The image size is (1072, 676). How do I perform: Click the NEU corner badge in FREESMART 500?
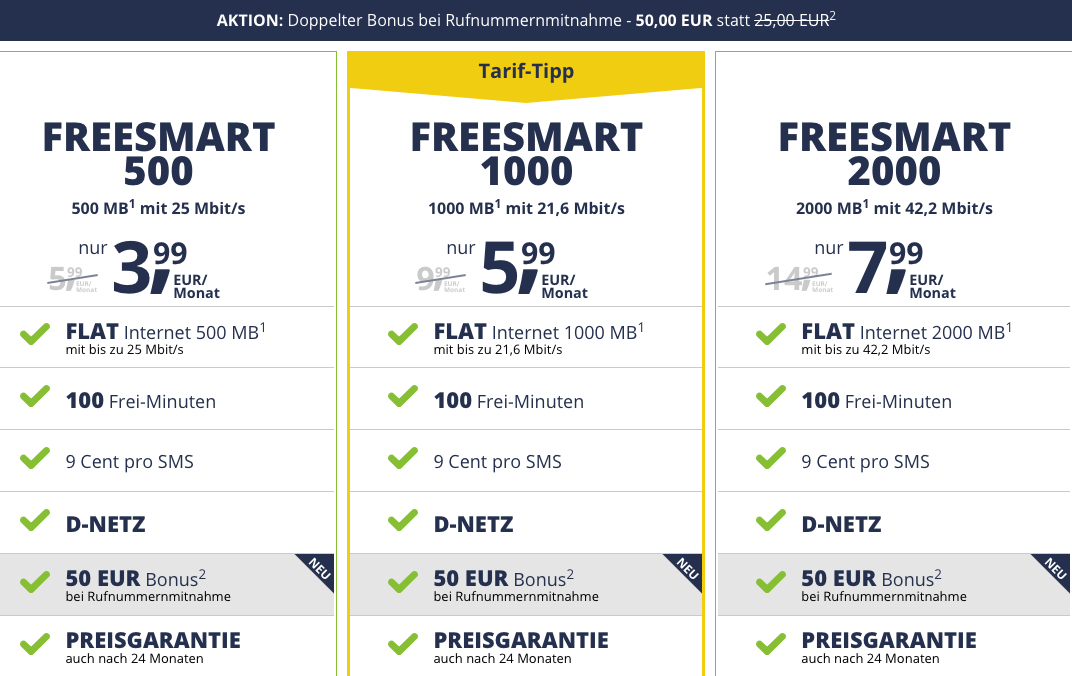318,569
